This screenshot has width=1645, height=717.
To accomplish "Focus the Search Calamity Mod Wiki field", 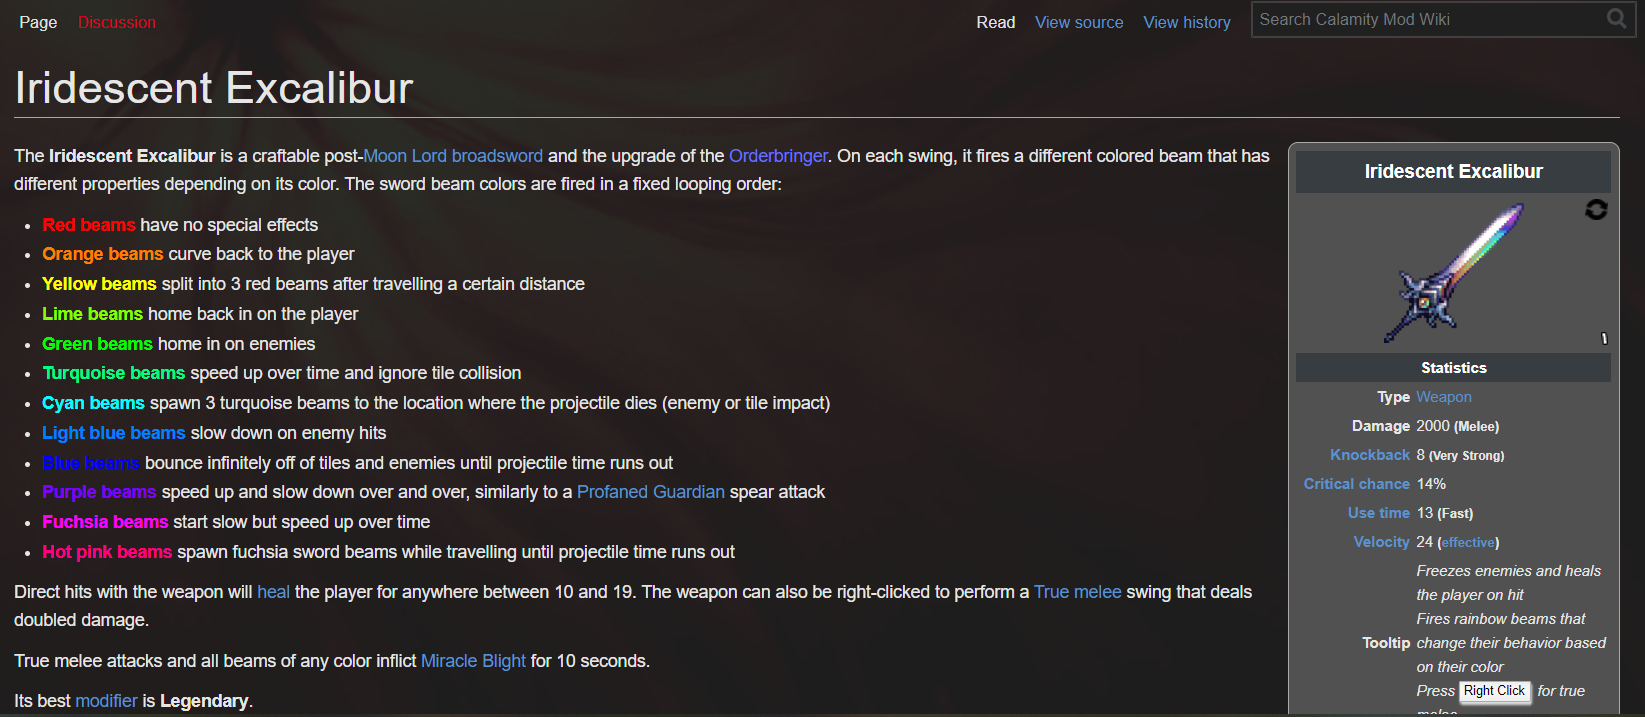I will click(x=1428, y=19).
